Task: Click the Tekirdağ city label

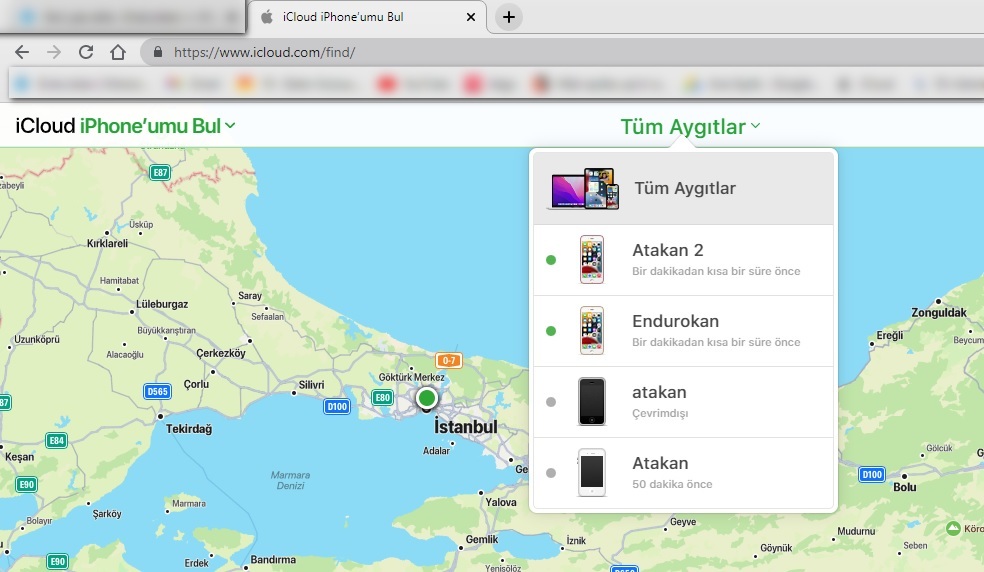Action: pos(189,429)
